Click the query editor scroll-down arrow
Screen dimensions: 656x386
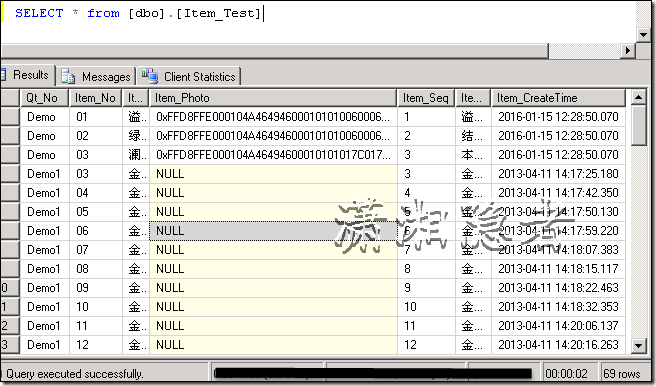coord(643,35)
